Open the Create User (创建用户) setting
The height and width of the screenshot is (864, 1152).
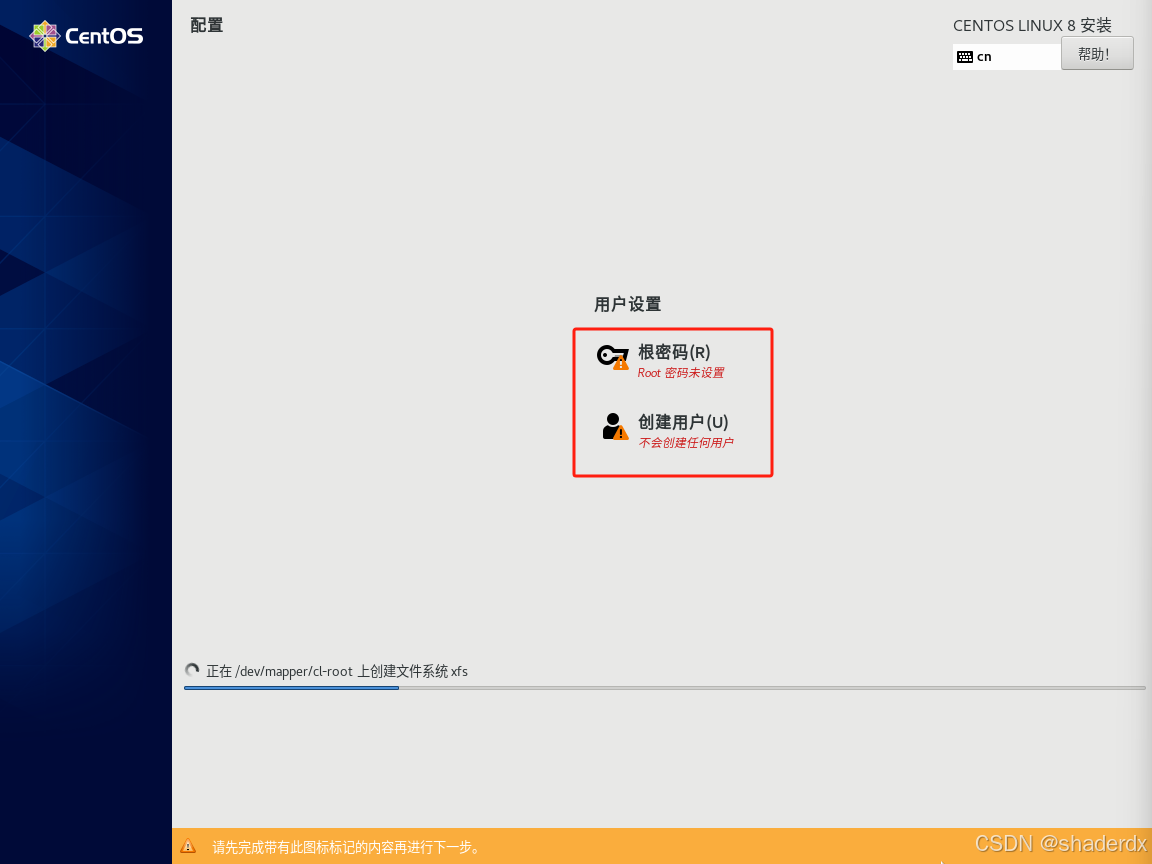pos(667,431)
